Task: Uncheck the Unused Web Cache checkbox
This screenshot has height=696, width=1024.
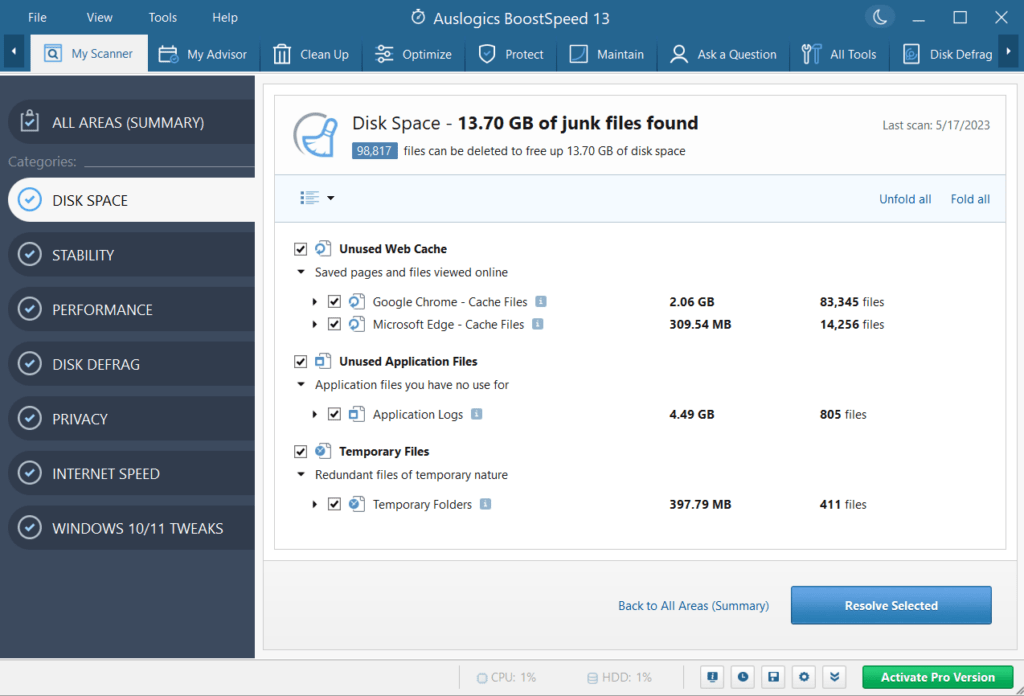Action: [x=301, y=249]
